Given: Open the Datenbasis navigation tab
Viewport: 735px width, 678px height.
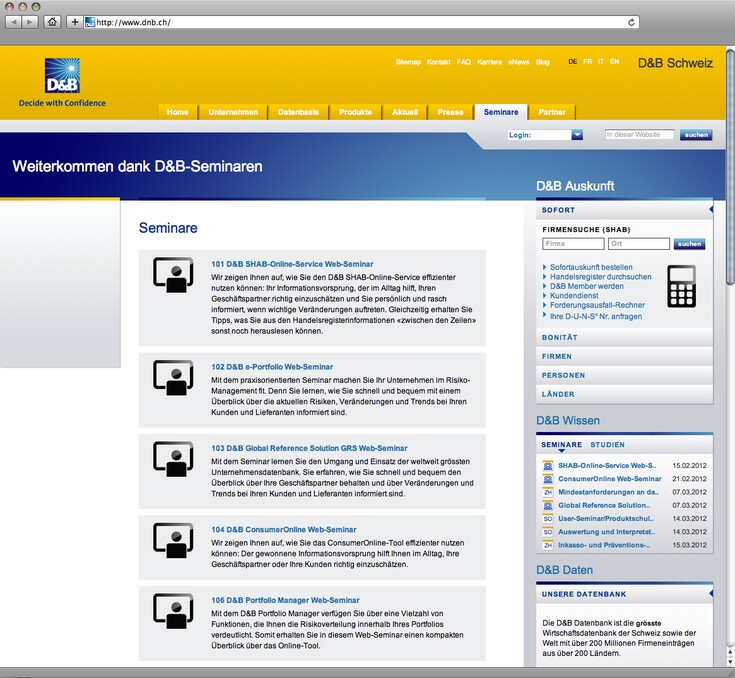Looking at the screenshot, I should coord(298,112).
